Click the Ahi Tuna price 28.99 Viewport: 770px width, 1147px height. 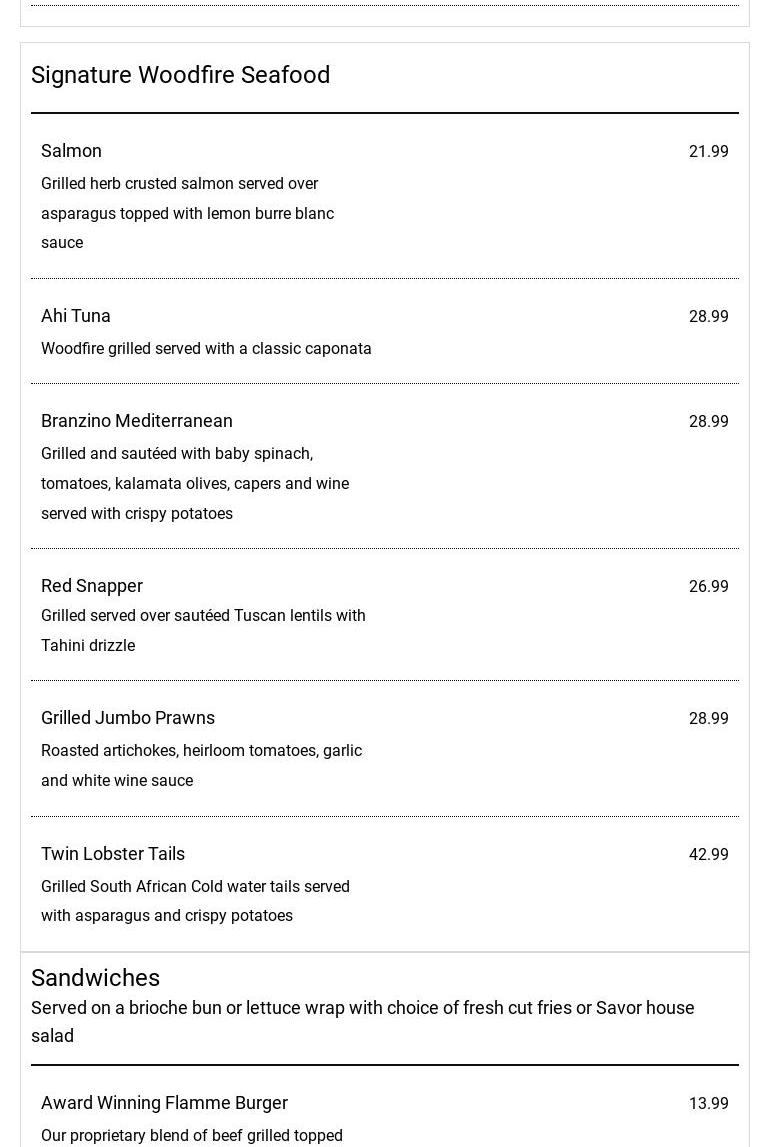pos(708,317)
